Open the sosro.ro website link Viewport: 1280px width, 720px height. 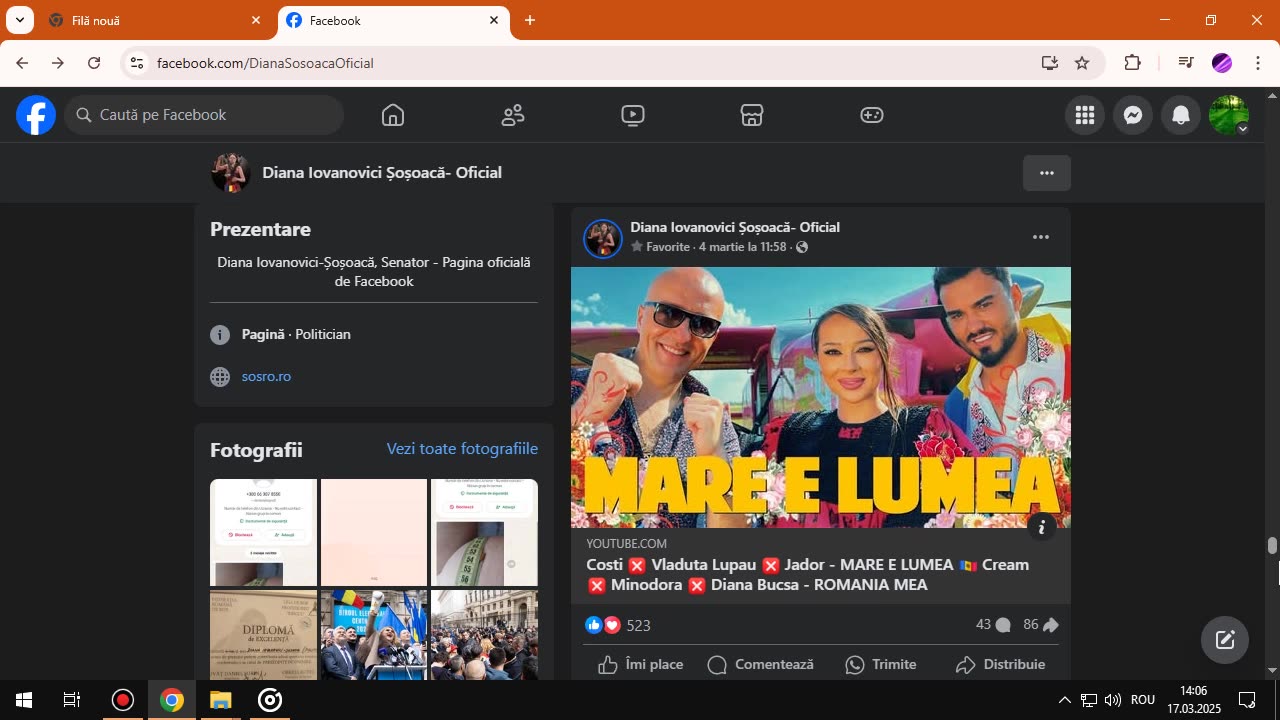click(266, 377)
